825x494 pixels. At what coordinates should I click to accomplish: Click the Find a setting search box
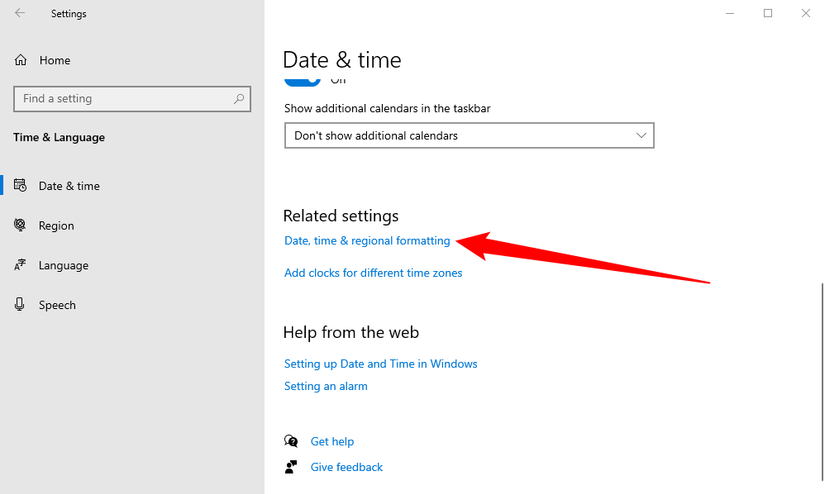pyautogui.click(x=125, y=99)
